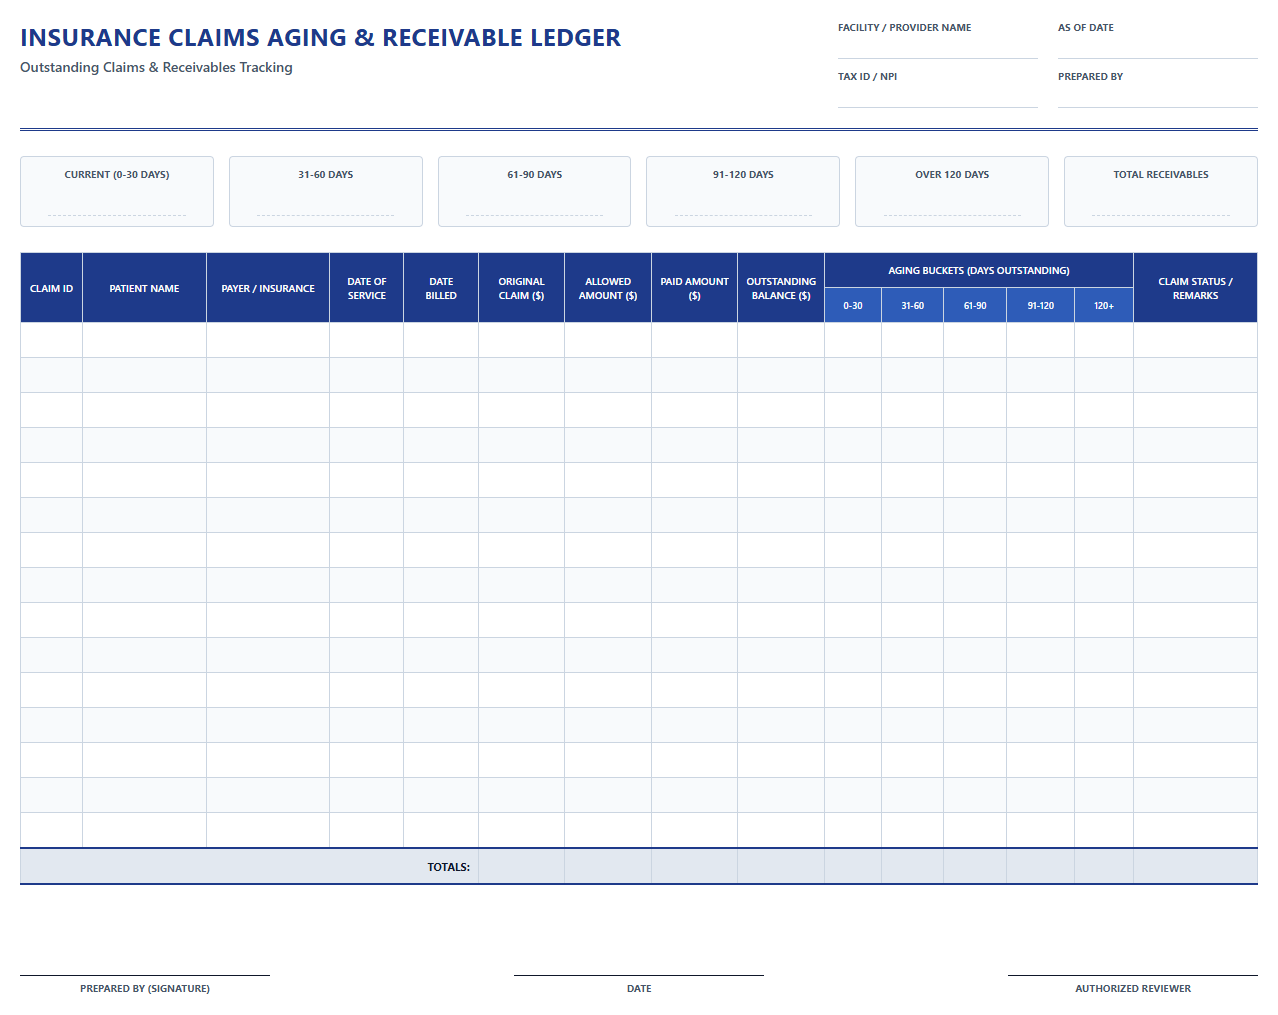Click the Patient Name column header
1278x1015 pixels.
[144, 288]
